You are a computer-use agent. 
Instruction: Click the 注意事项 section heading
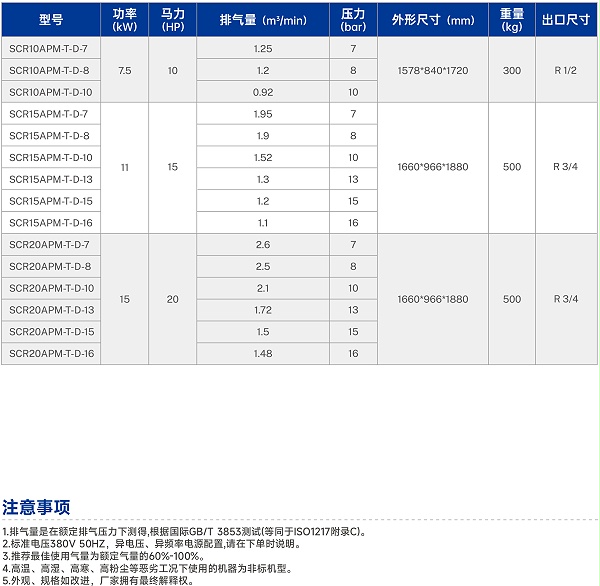[x=36, y=505]
